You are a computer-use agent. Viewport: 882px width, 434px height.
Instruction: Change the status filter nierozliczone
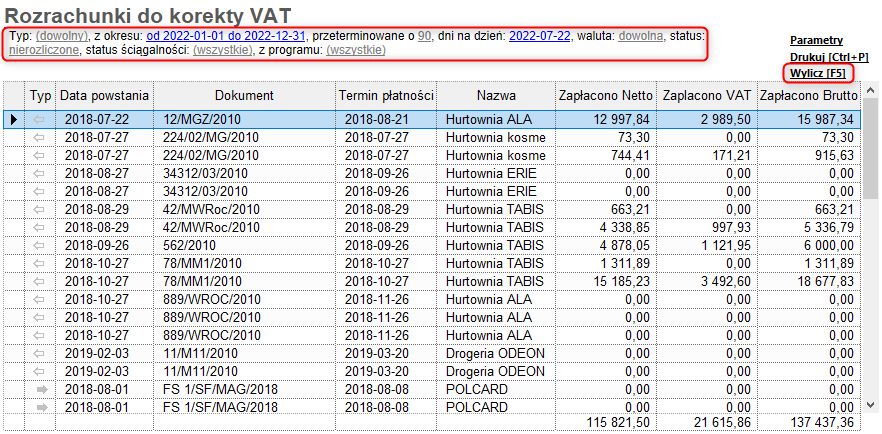pyautogui.click(x=45, y=50)
